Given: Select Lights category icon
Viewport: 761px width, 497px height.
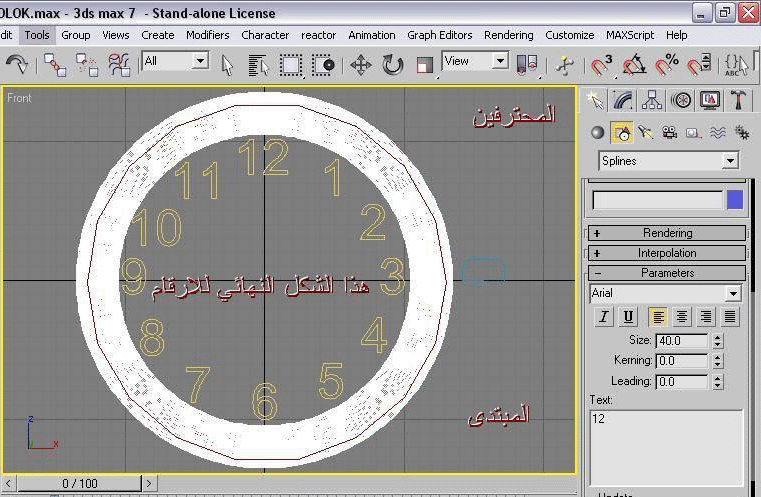Looking at the screenshot, I should pos(645,133).
